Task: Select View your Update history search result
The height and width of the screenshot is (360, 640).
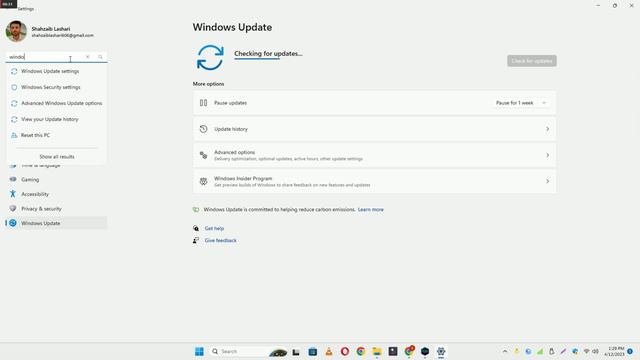Action: point(57,119)
